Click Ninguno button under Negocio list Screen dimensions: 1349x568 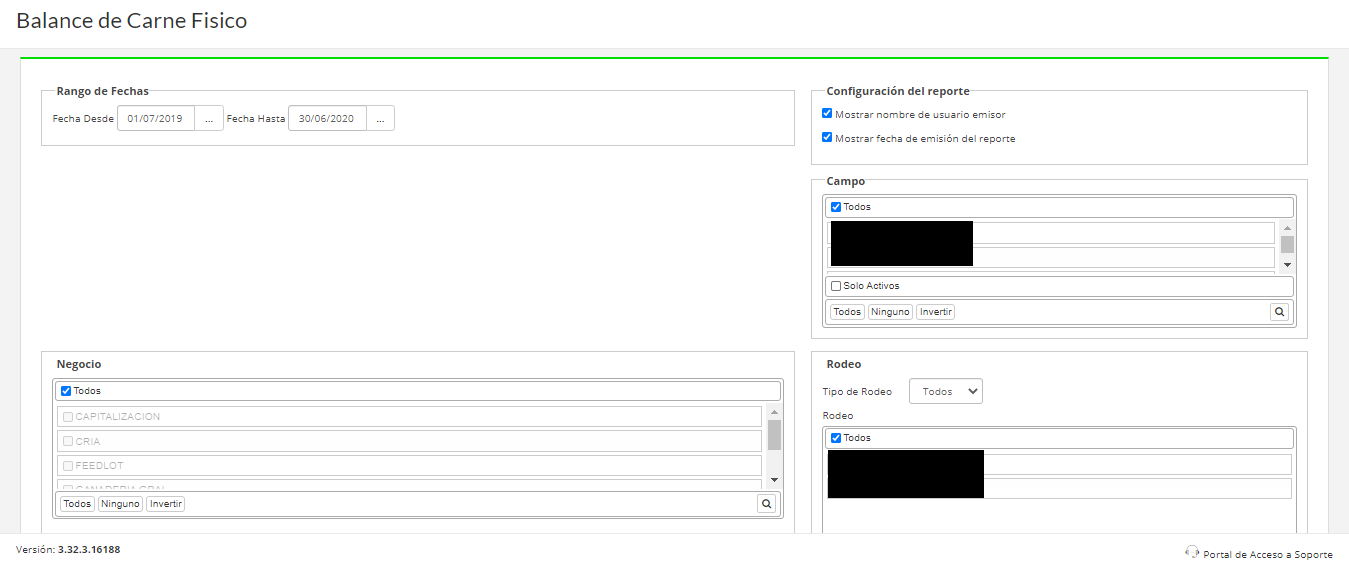tap(120, 504)
